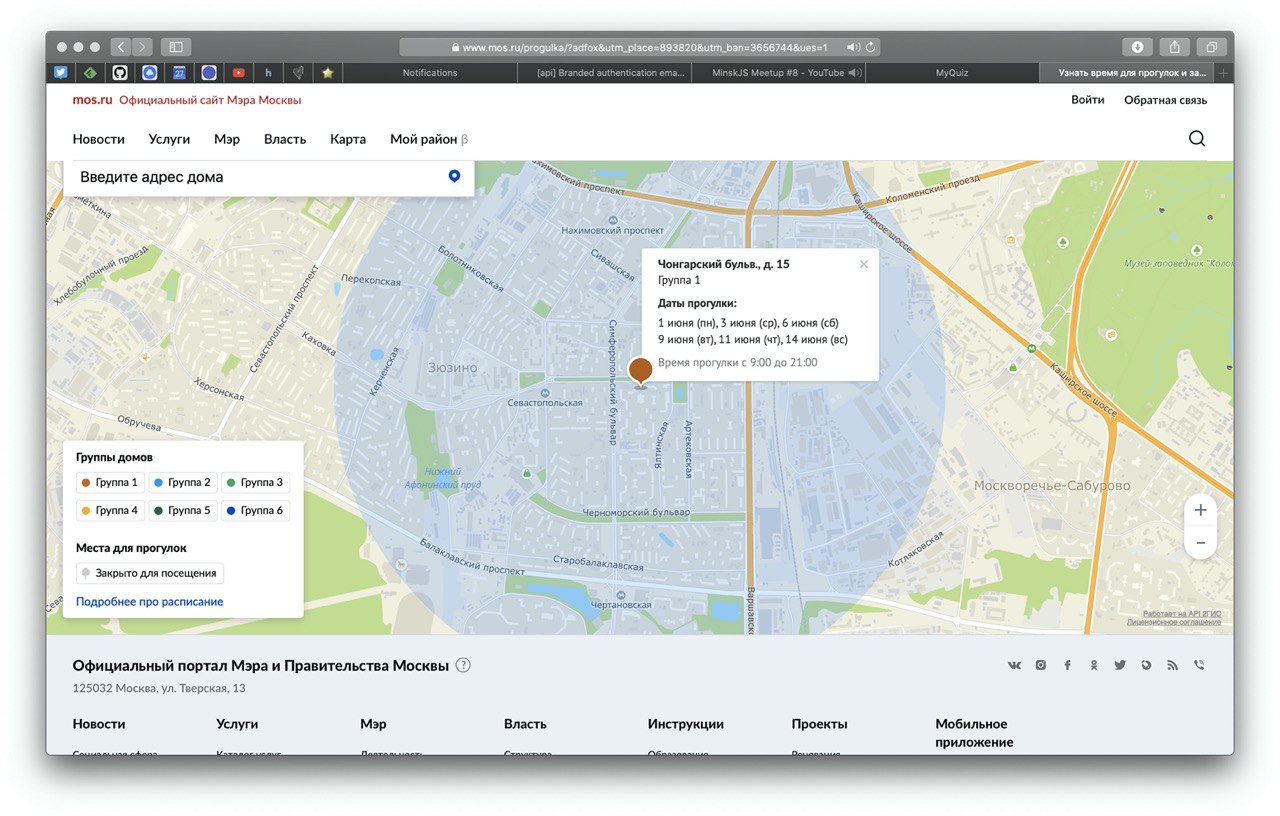Open Услуги in main navigation
Image resolution: width=1280 pixels, height=816 pixels.
click(x=169, y=139)
